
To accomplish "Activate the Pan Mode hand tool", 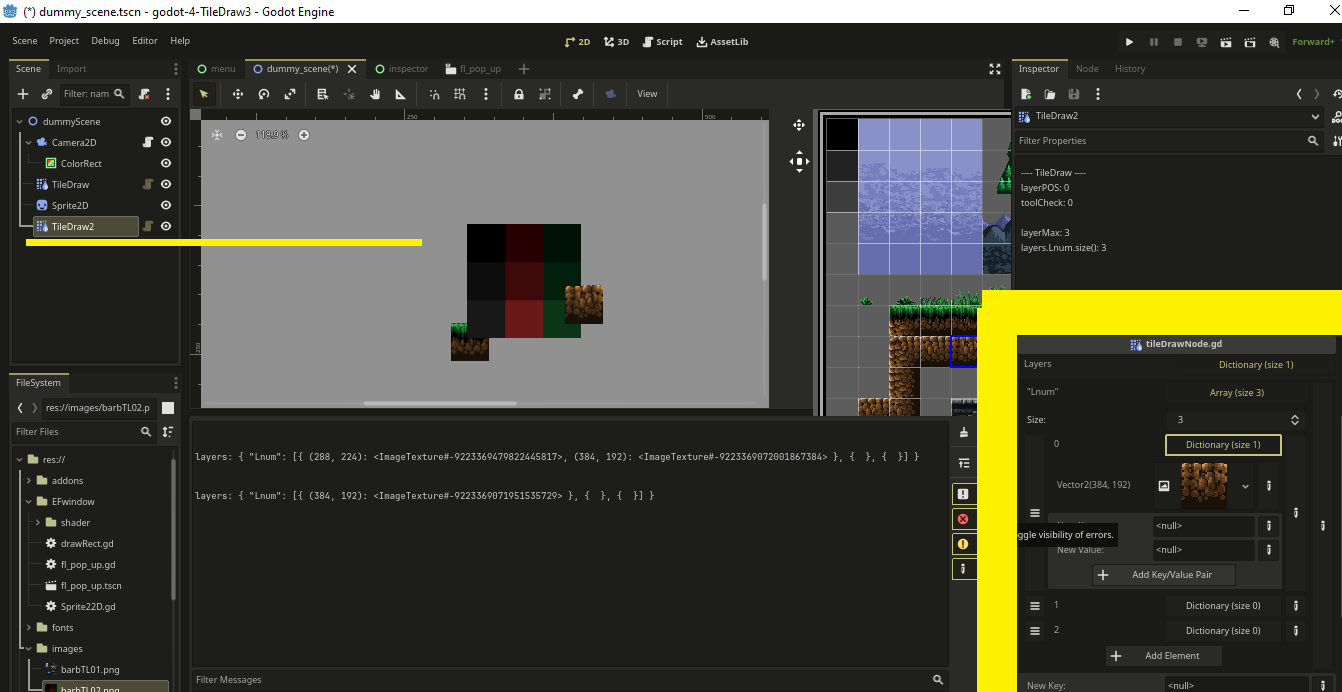I will pos(375,94).
